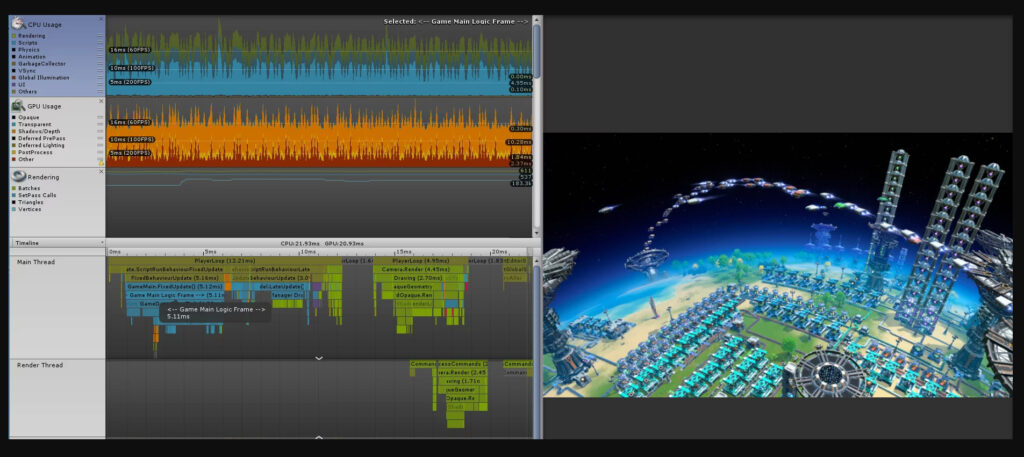Viewport: 1024px width, 457px height.
Task: Click the reorder handle beside Opaque
Action: [x=100, y=118]
